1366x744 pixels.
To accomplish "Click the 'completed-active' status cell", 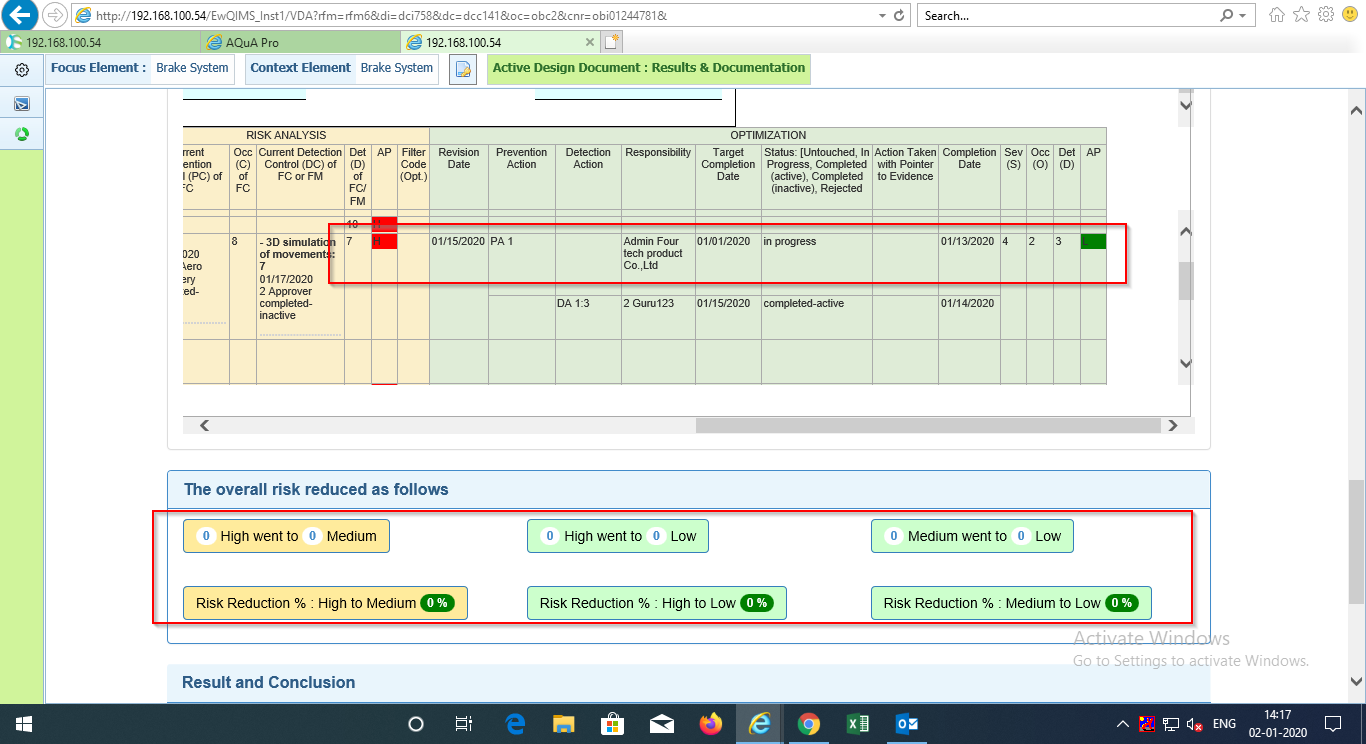I will (816, 316).
